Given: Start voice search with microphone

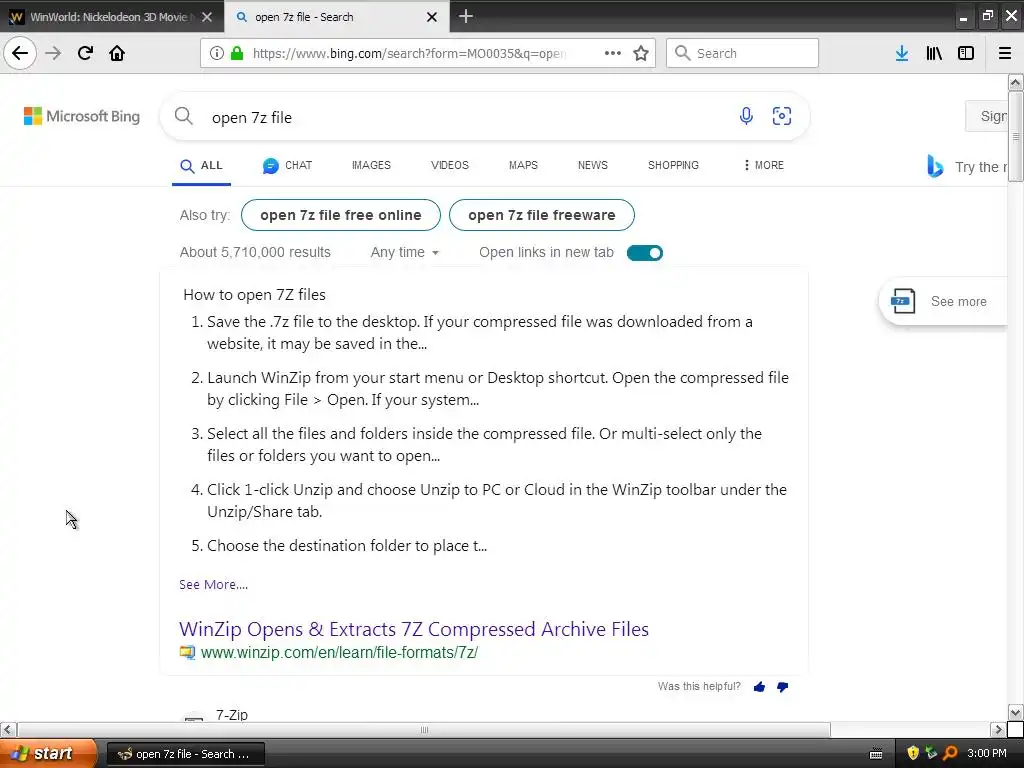Looking at the screenshot, I should [x=746, y=116].
